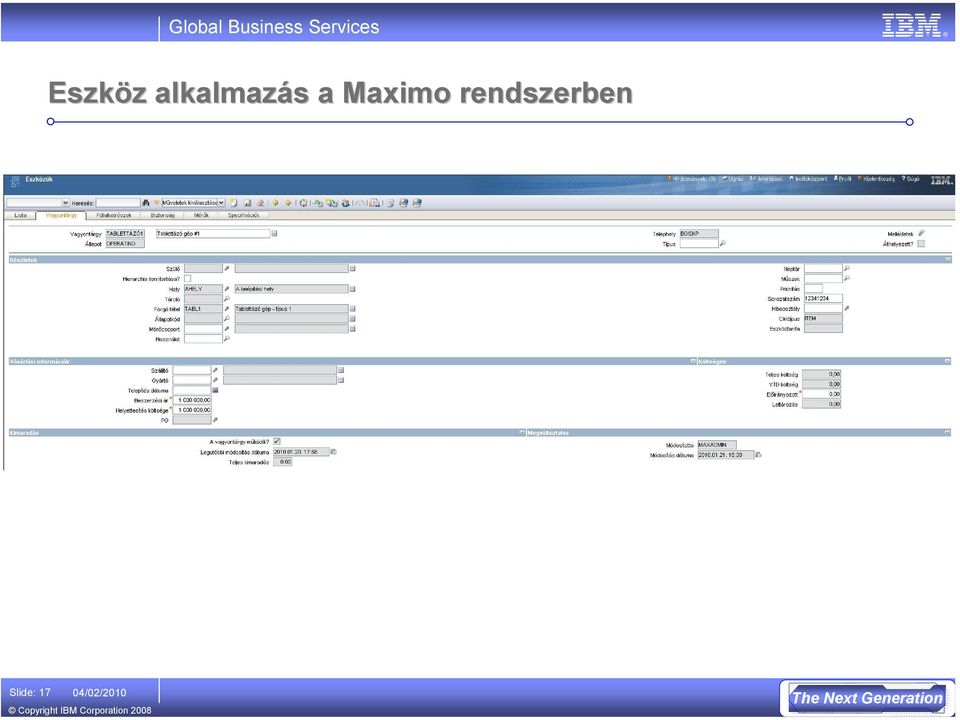Open detail menu beside PO field
This screenshot has width=960, height=720.
215,420
